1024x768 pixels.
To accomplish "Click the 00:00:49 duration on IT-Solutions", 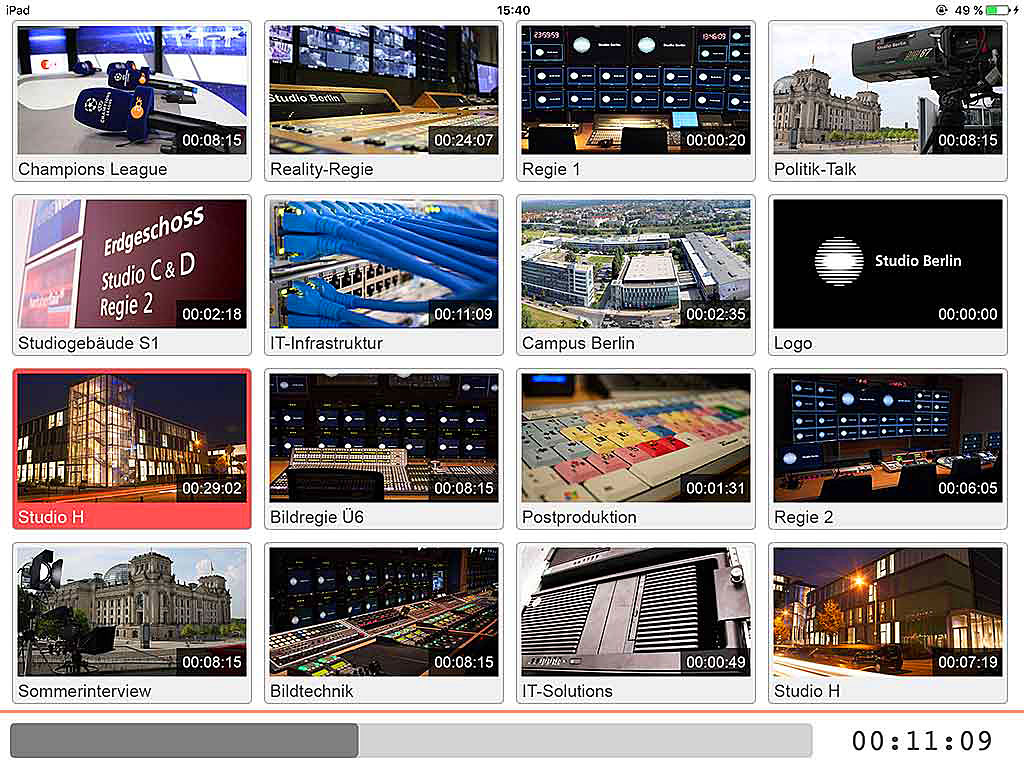I will pos(716,662).
